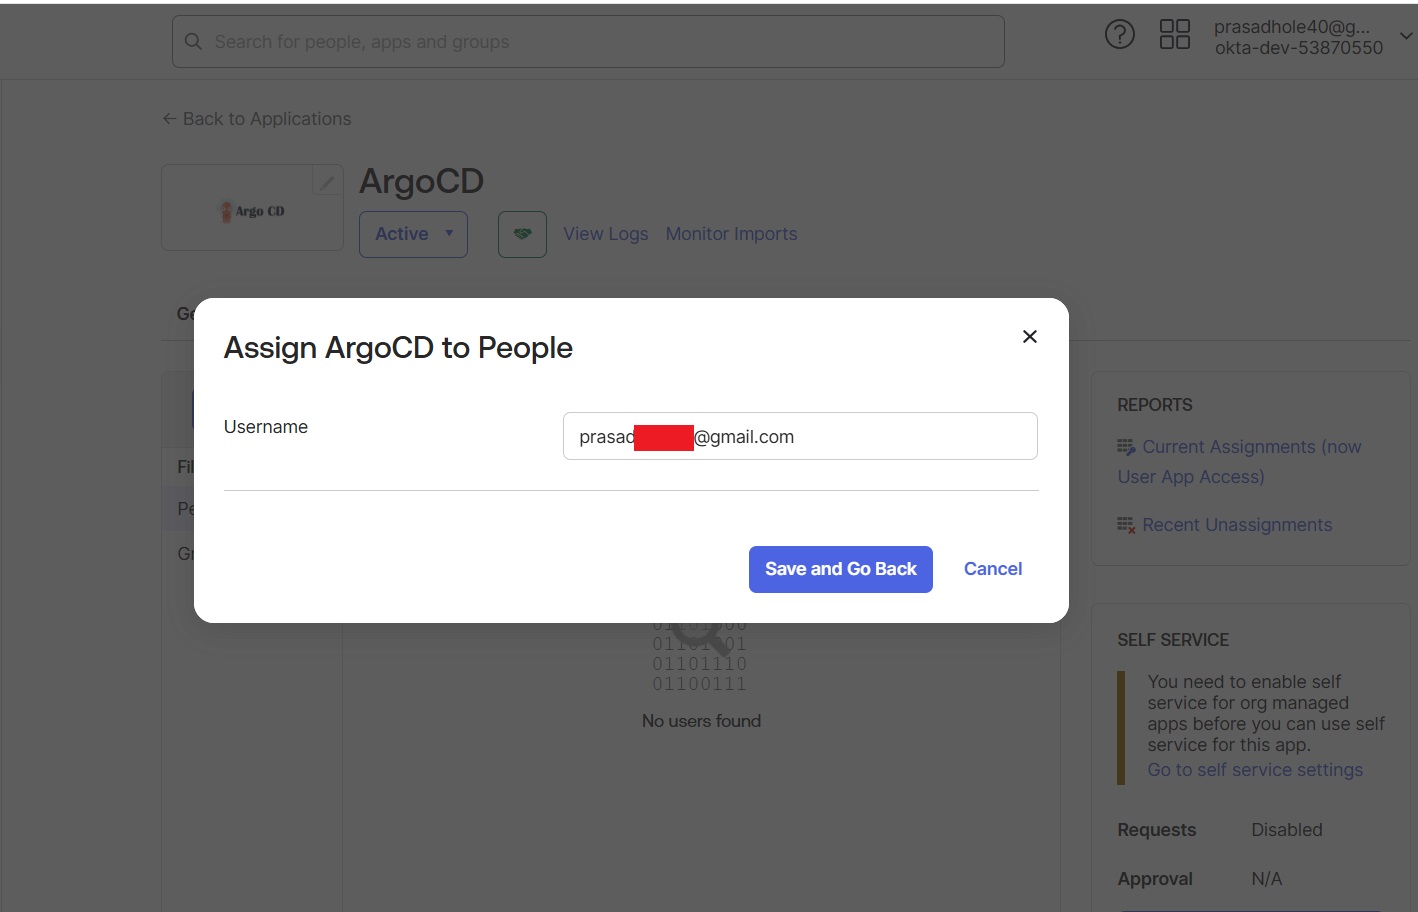Select the Monitor Imports menu item
The width and height of the screenshot is (1418, 912).
pyautogui.click(x=731, y=233)
